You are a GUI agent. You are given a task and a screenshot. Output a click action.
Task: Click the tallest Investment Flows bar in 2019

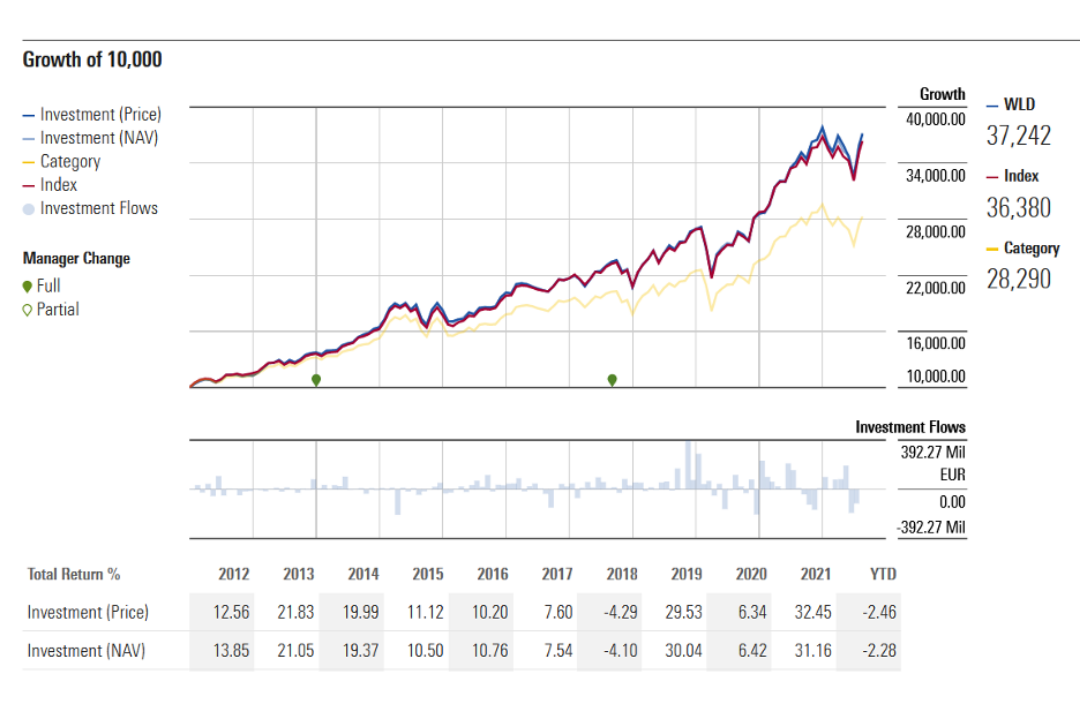point(688,465)
